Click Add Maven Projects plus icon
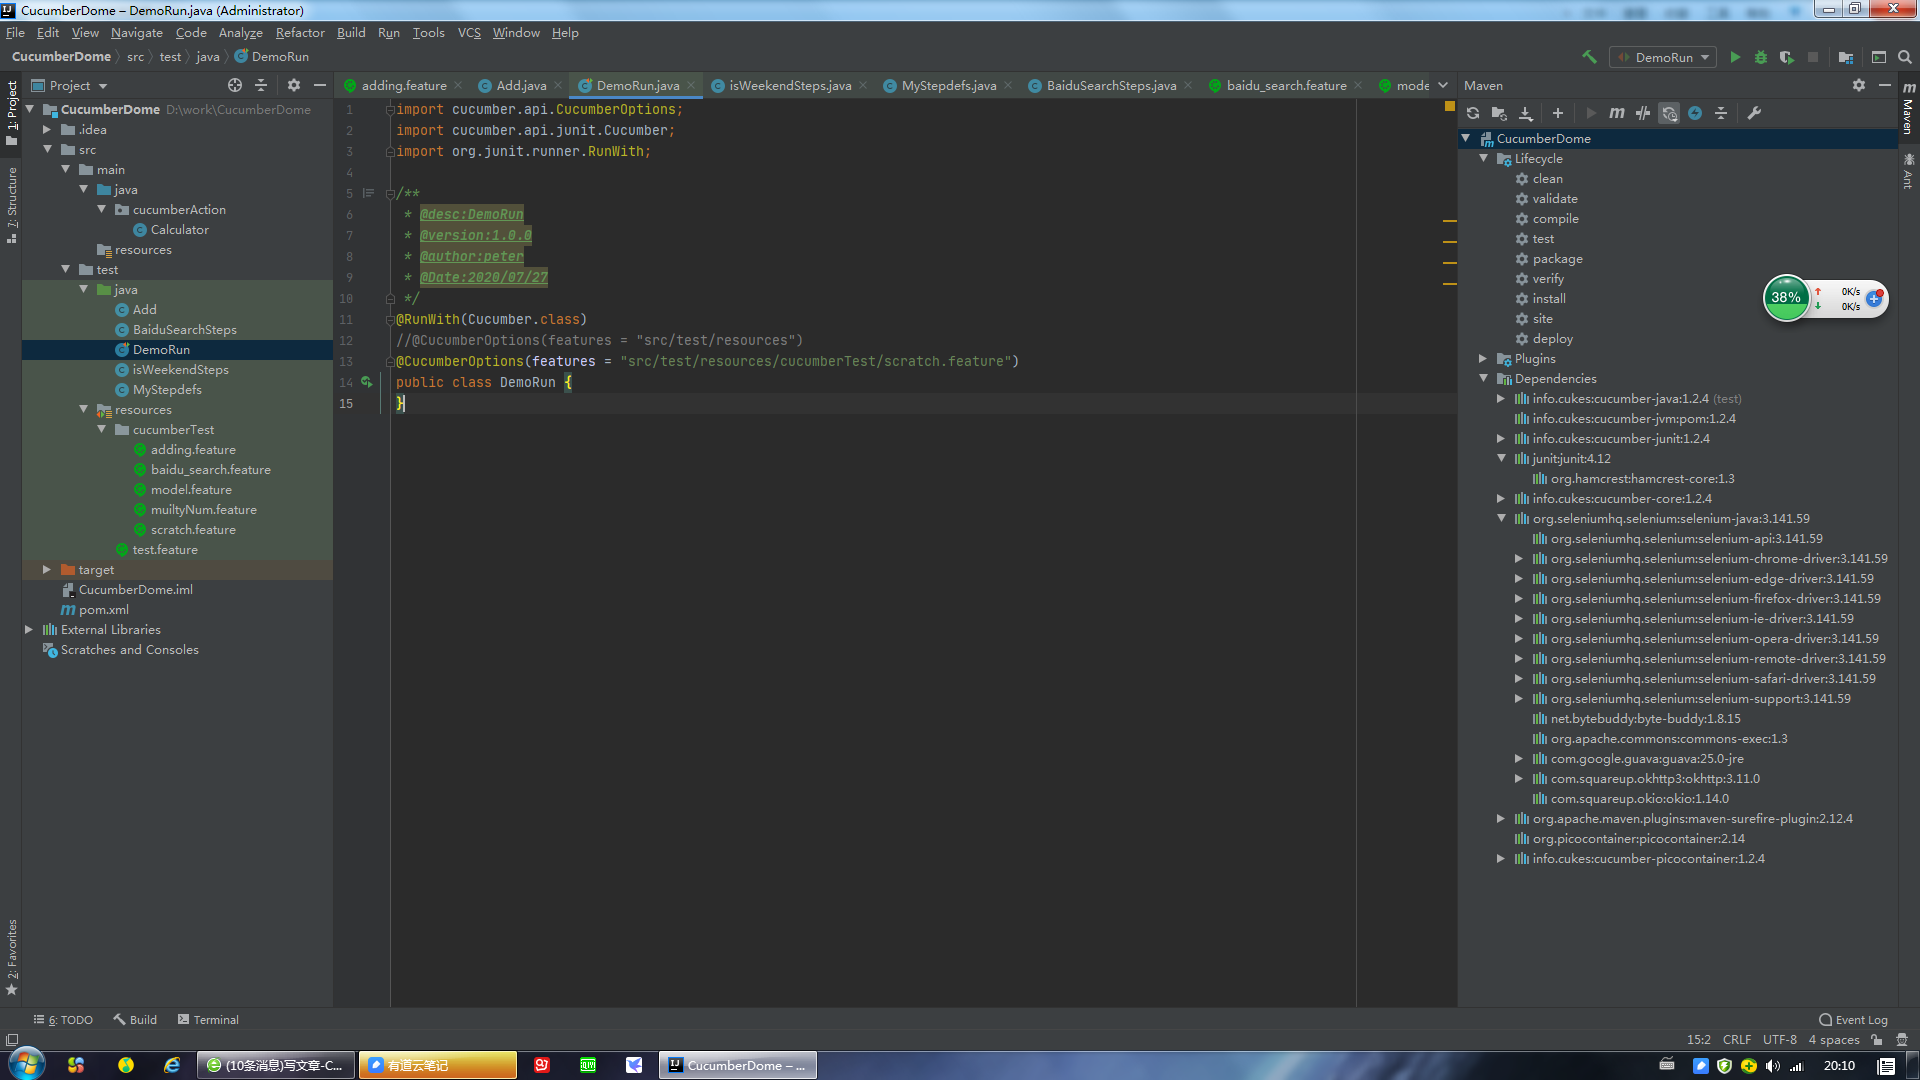 click(x=1557, y=113)
